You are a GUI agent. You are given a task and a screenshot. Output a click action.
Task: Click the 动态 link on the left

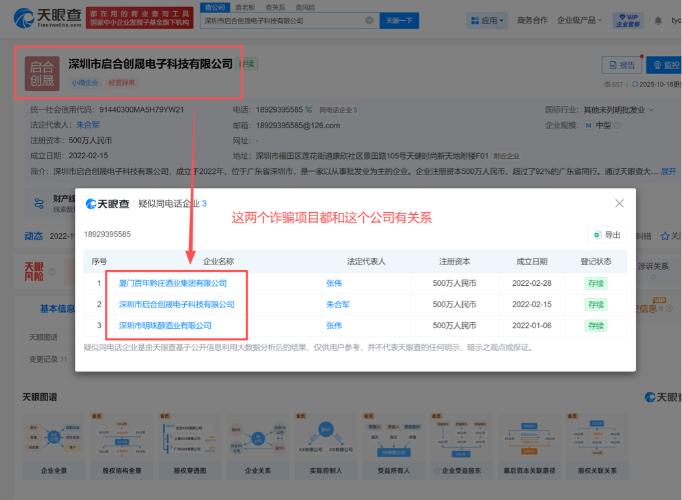pyautogui.click(x=33, y=236)
